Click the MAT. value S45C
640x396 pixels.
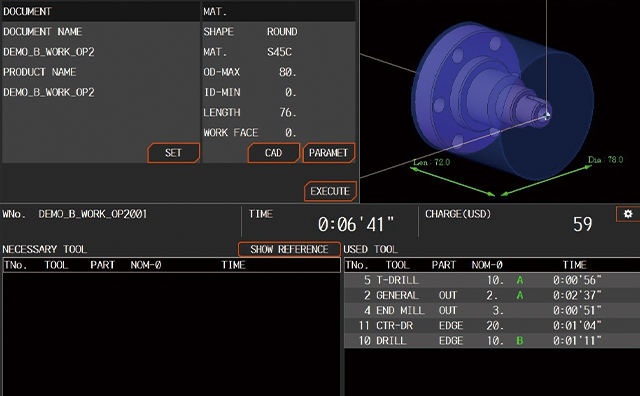point(279,52)
